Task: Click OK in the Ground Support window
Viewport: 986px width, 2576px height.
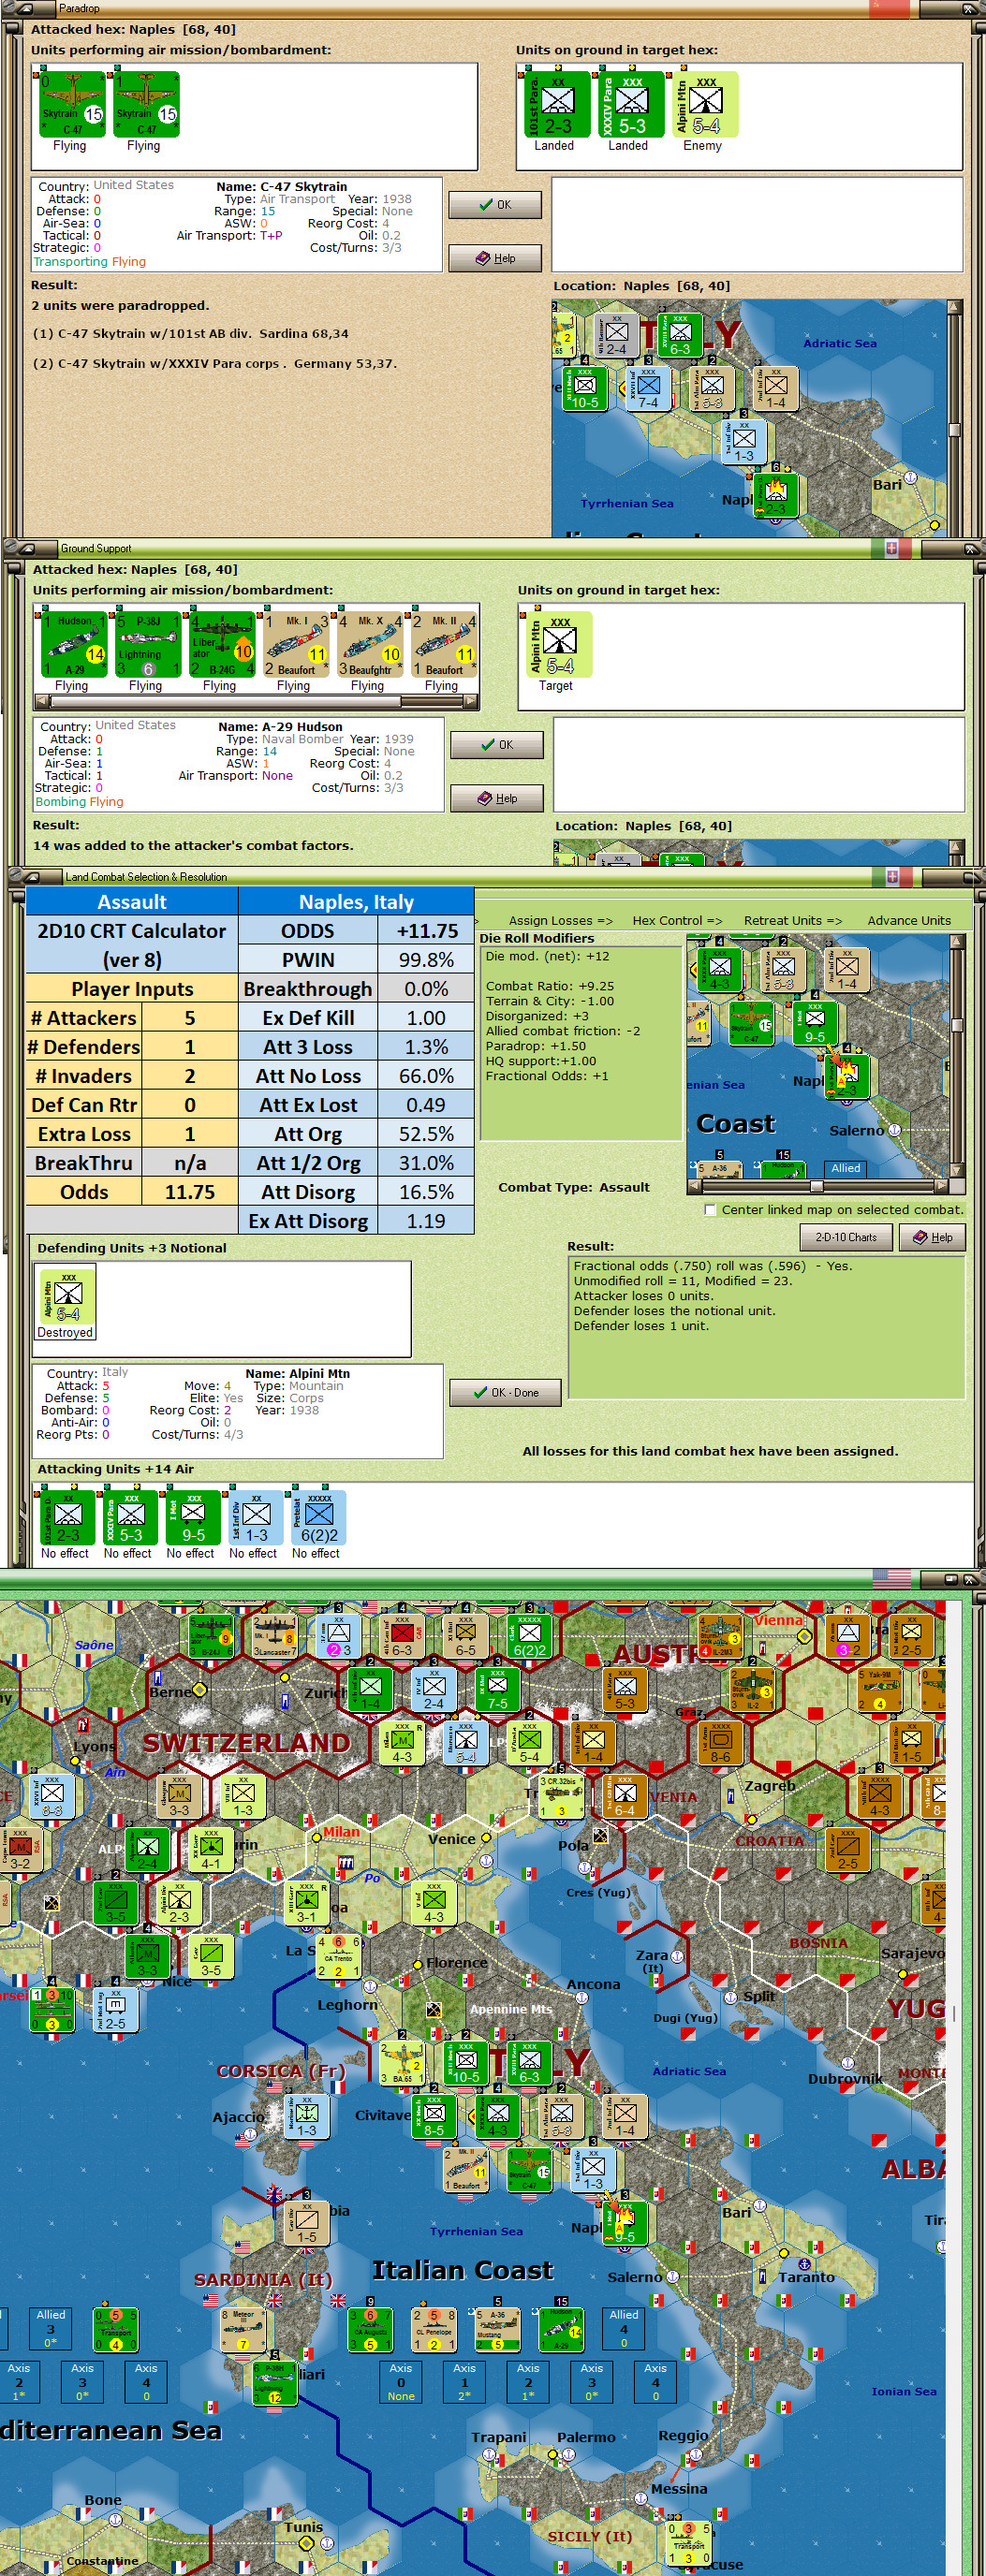Action: coord(497,745)
